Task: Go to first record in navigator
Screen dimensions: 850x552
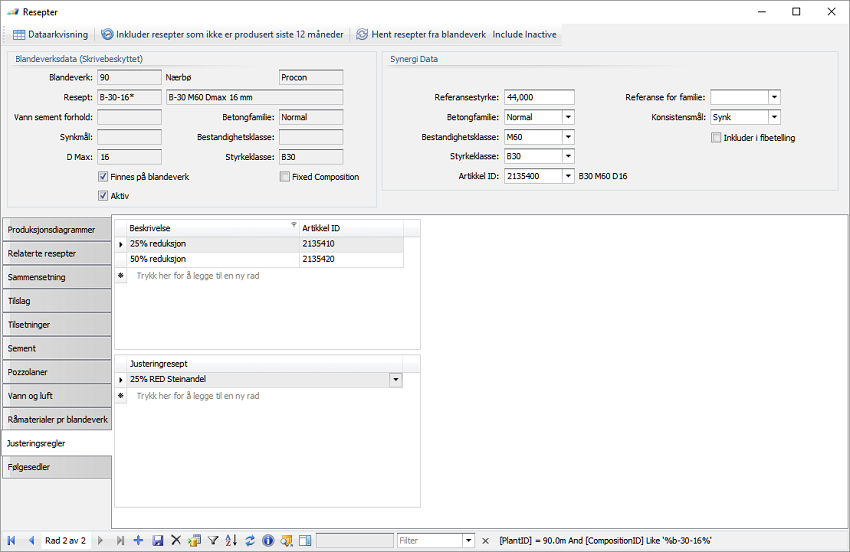Action: click(13, 541)
